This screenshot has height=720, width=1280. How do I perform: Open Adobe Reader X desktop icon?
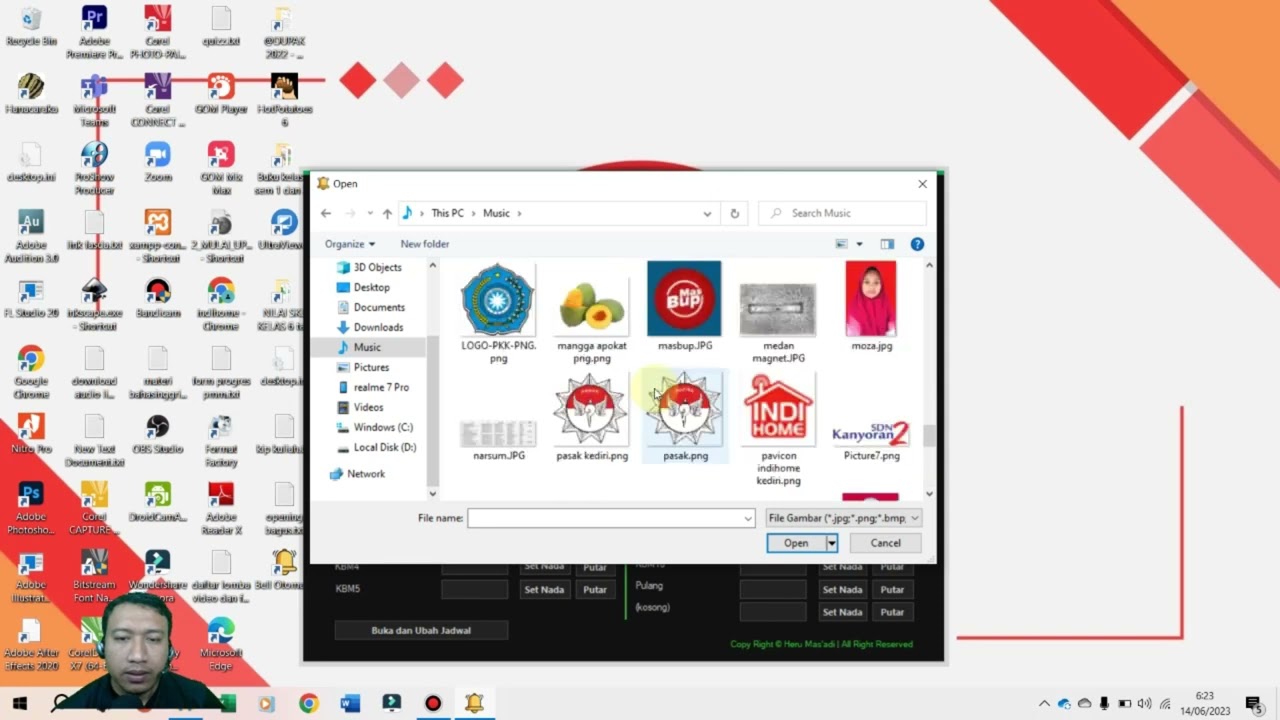click(x=221, y=508)
